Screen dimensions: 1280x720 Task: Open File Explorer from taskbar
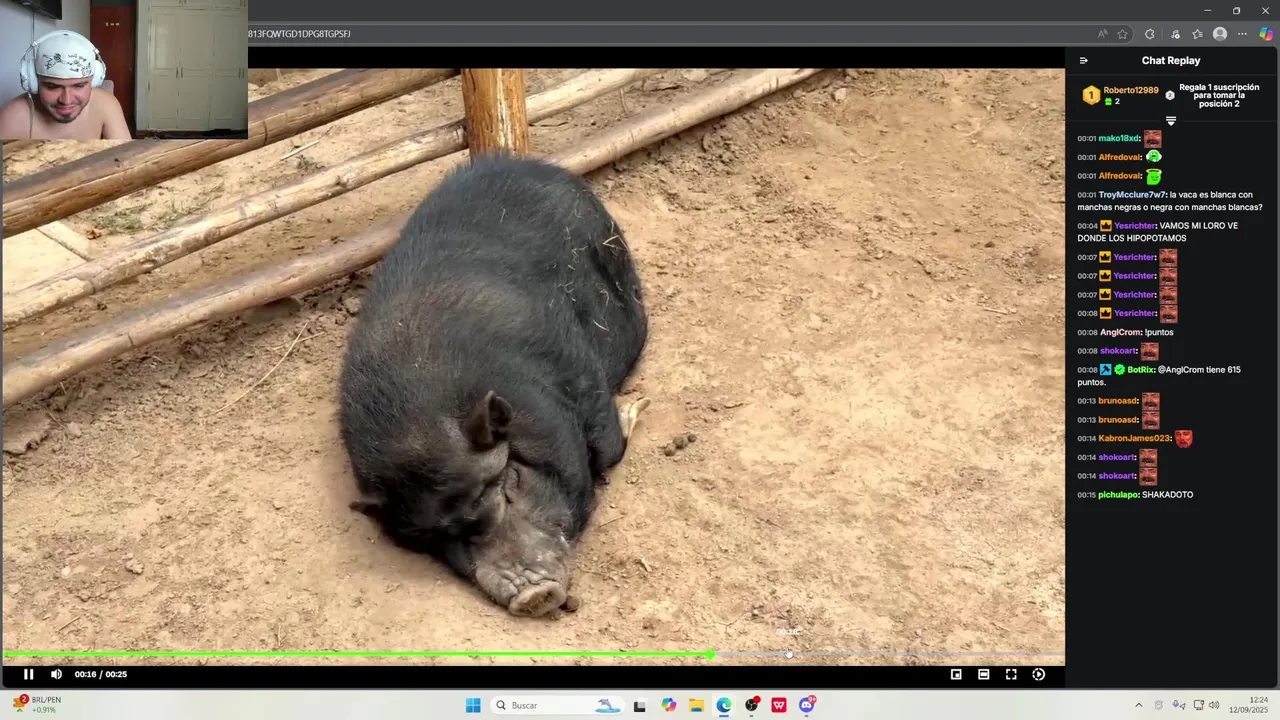[x=696, y=705]
